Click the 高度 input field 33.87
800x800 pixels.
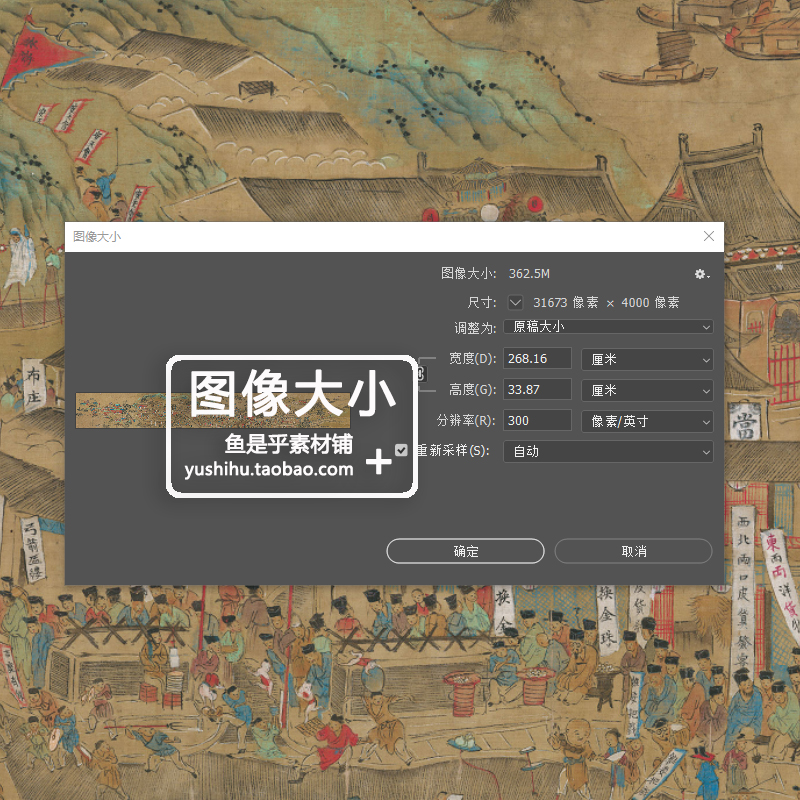pyautogui.click(x=537, y=390)
